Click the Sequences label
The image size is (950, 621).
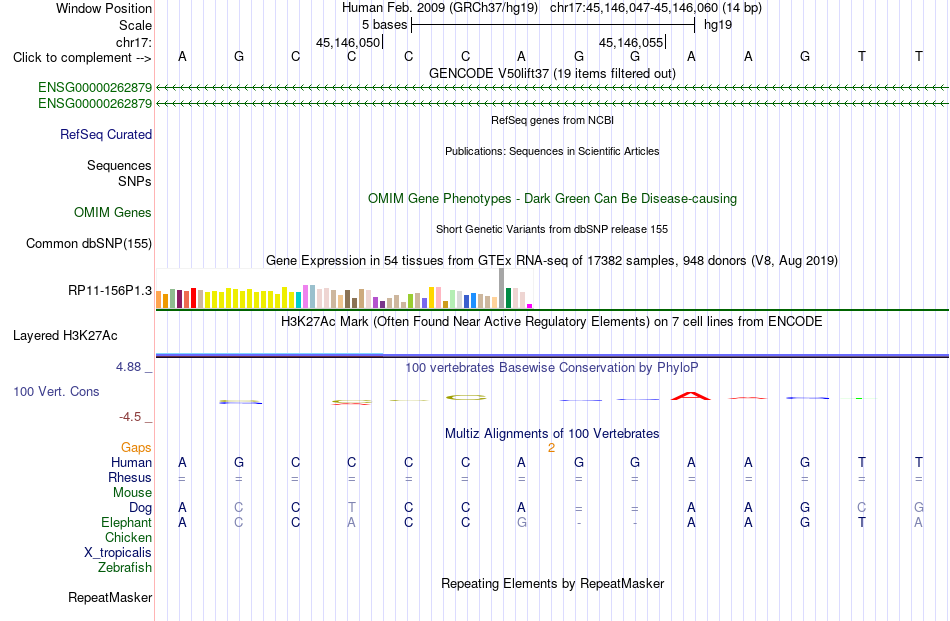pos(119,165)
